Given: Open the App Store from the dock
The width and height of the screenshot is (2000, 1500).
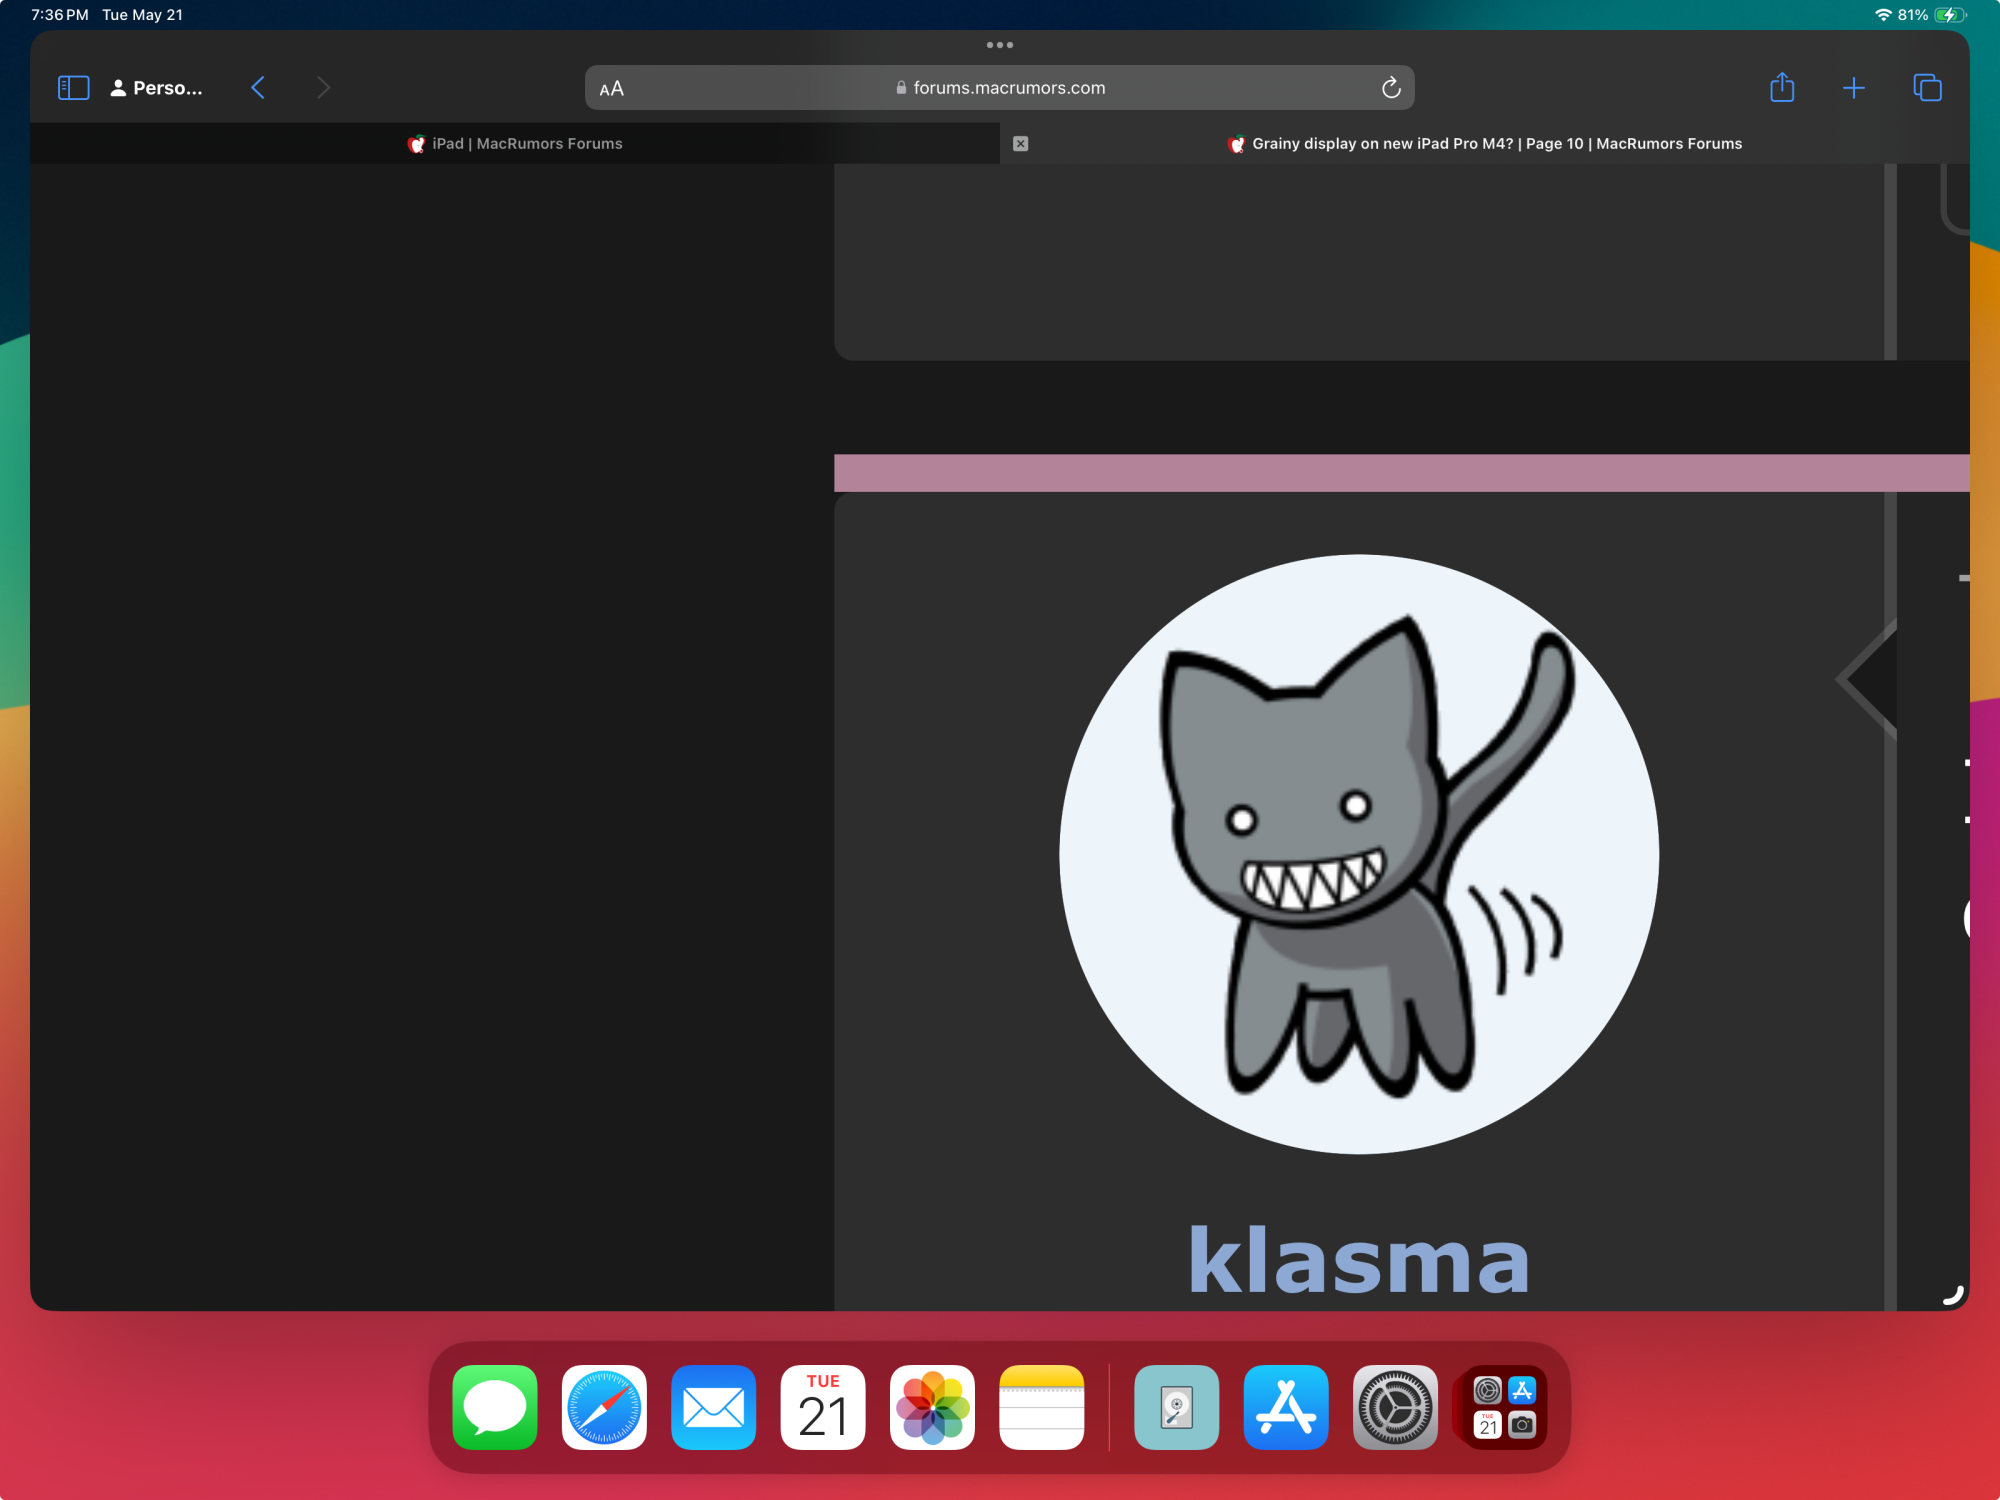Looking at the screenshot, I should click(1285, 1407).
